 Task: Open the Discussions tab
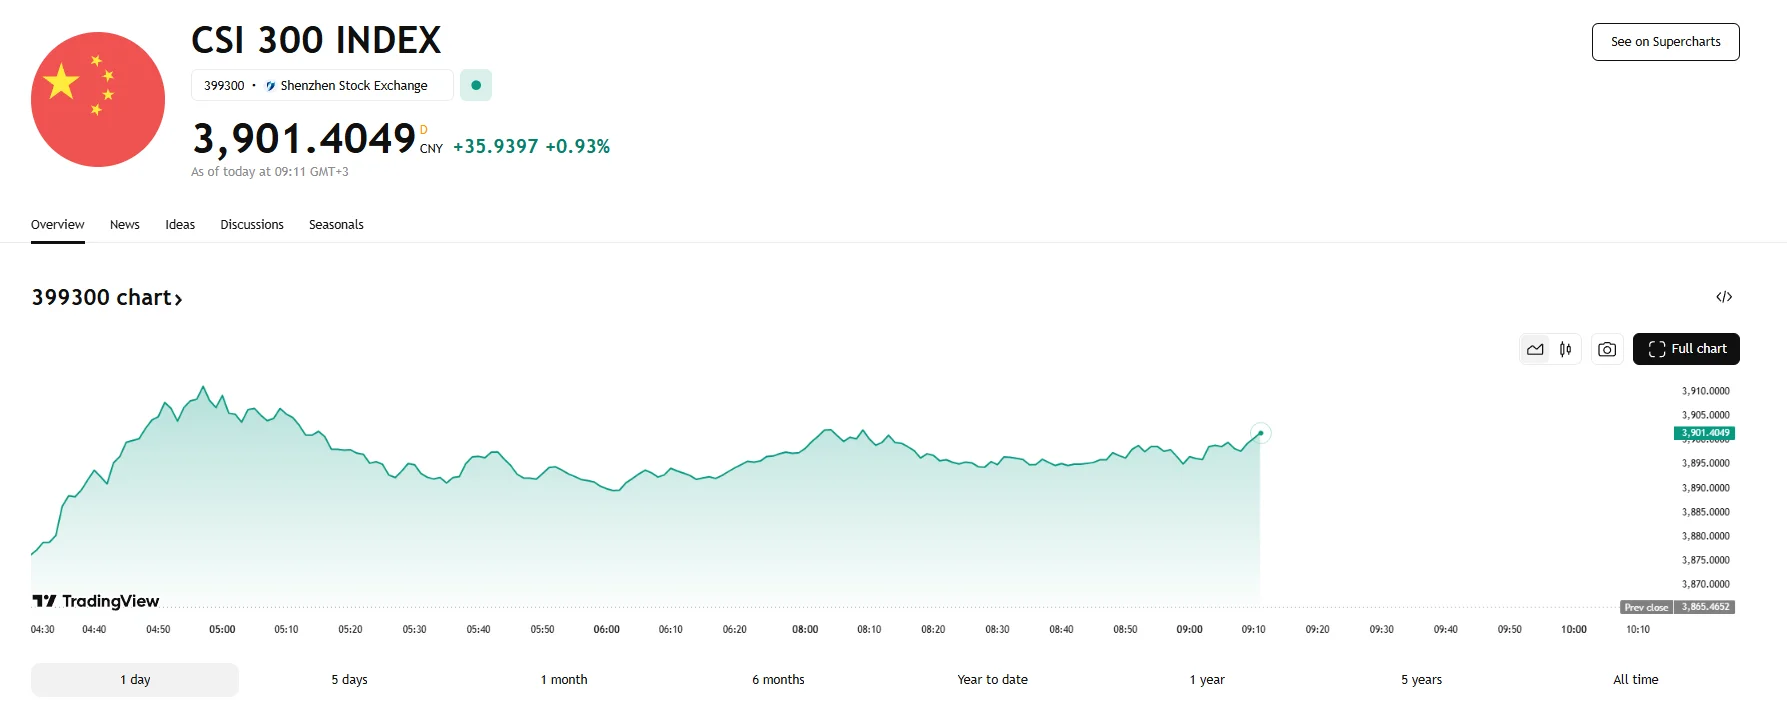pyautogui.click(x=252, y=225)
